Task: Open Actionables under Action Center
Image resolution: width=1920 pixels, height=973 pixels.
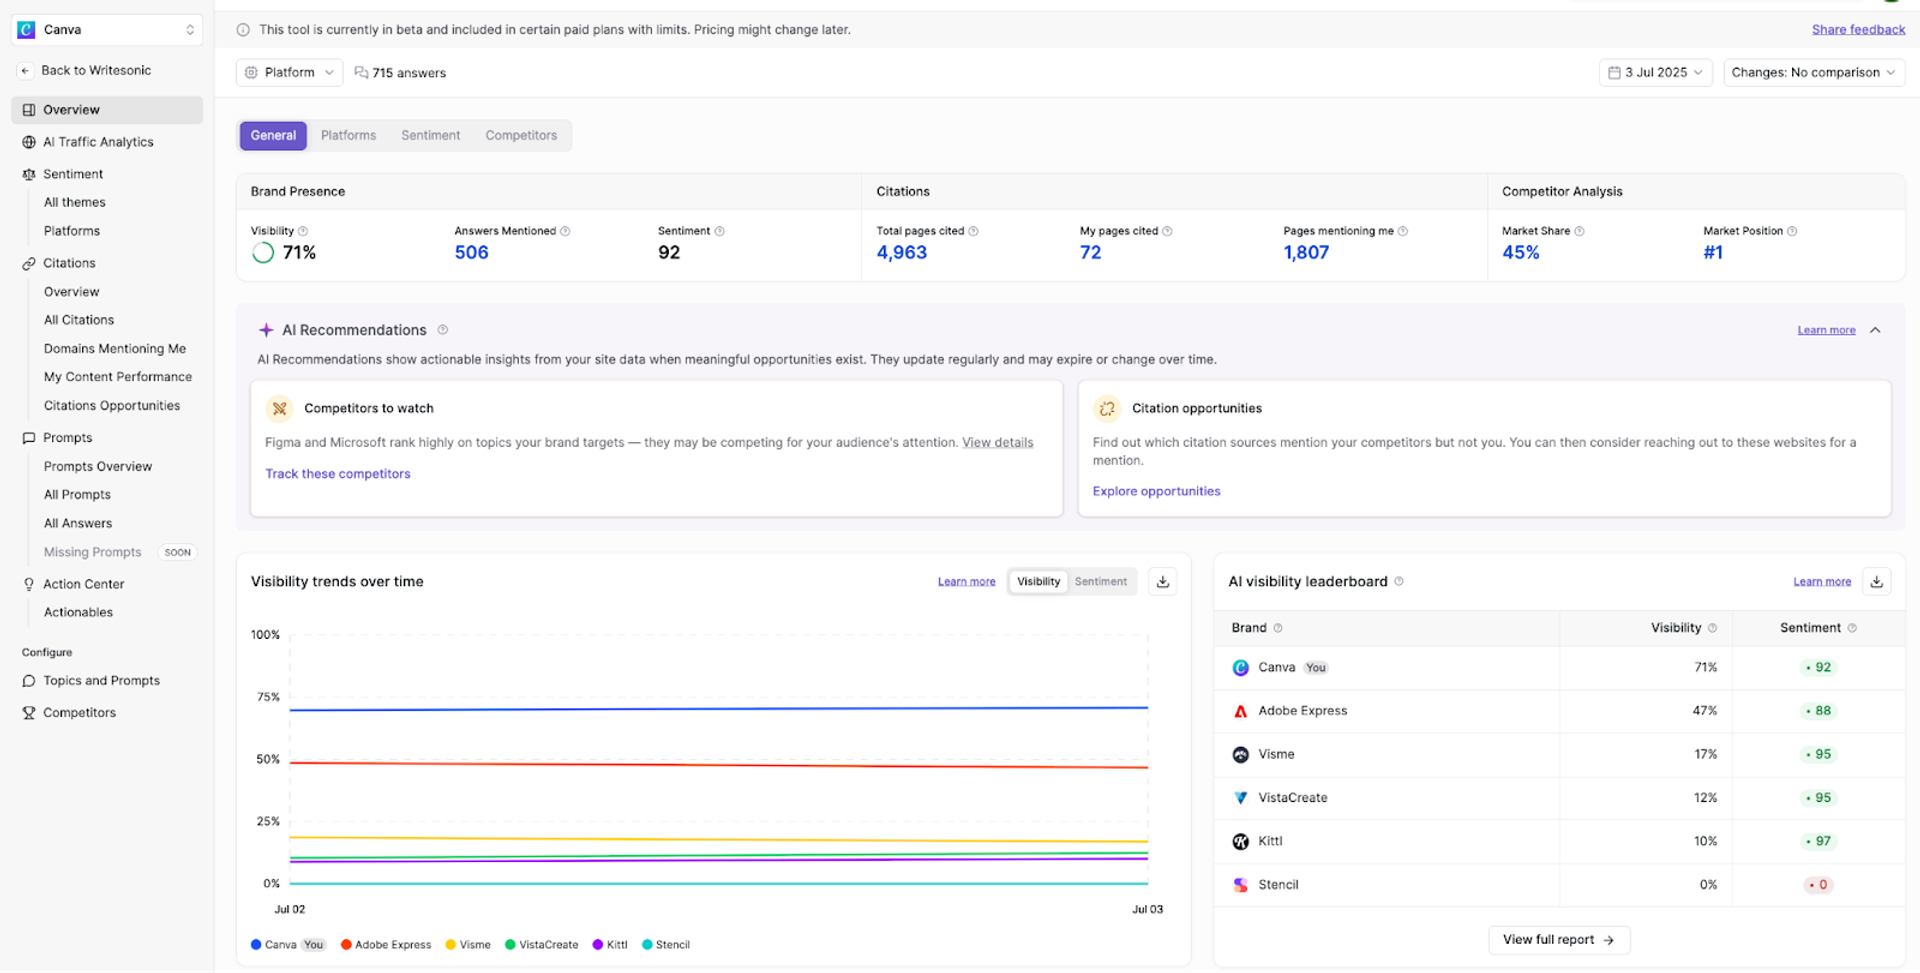Action: pyautogui.click(x=78, y=613)
